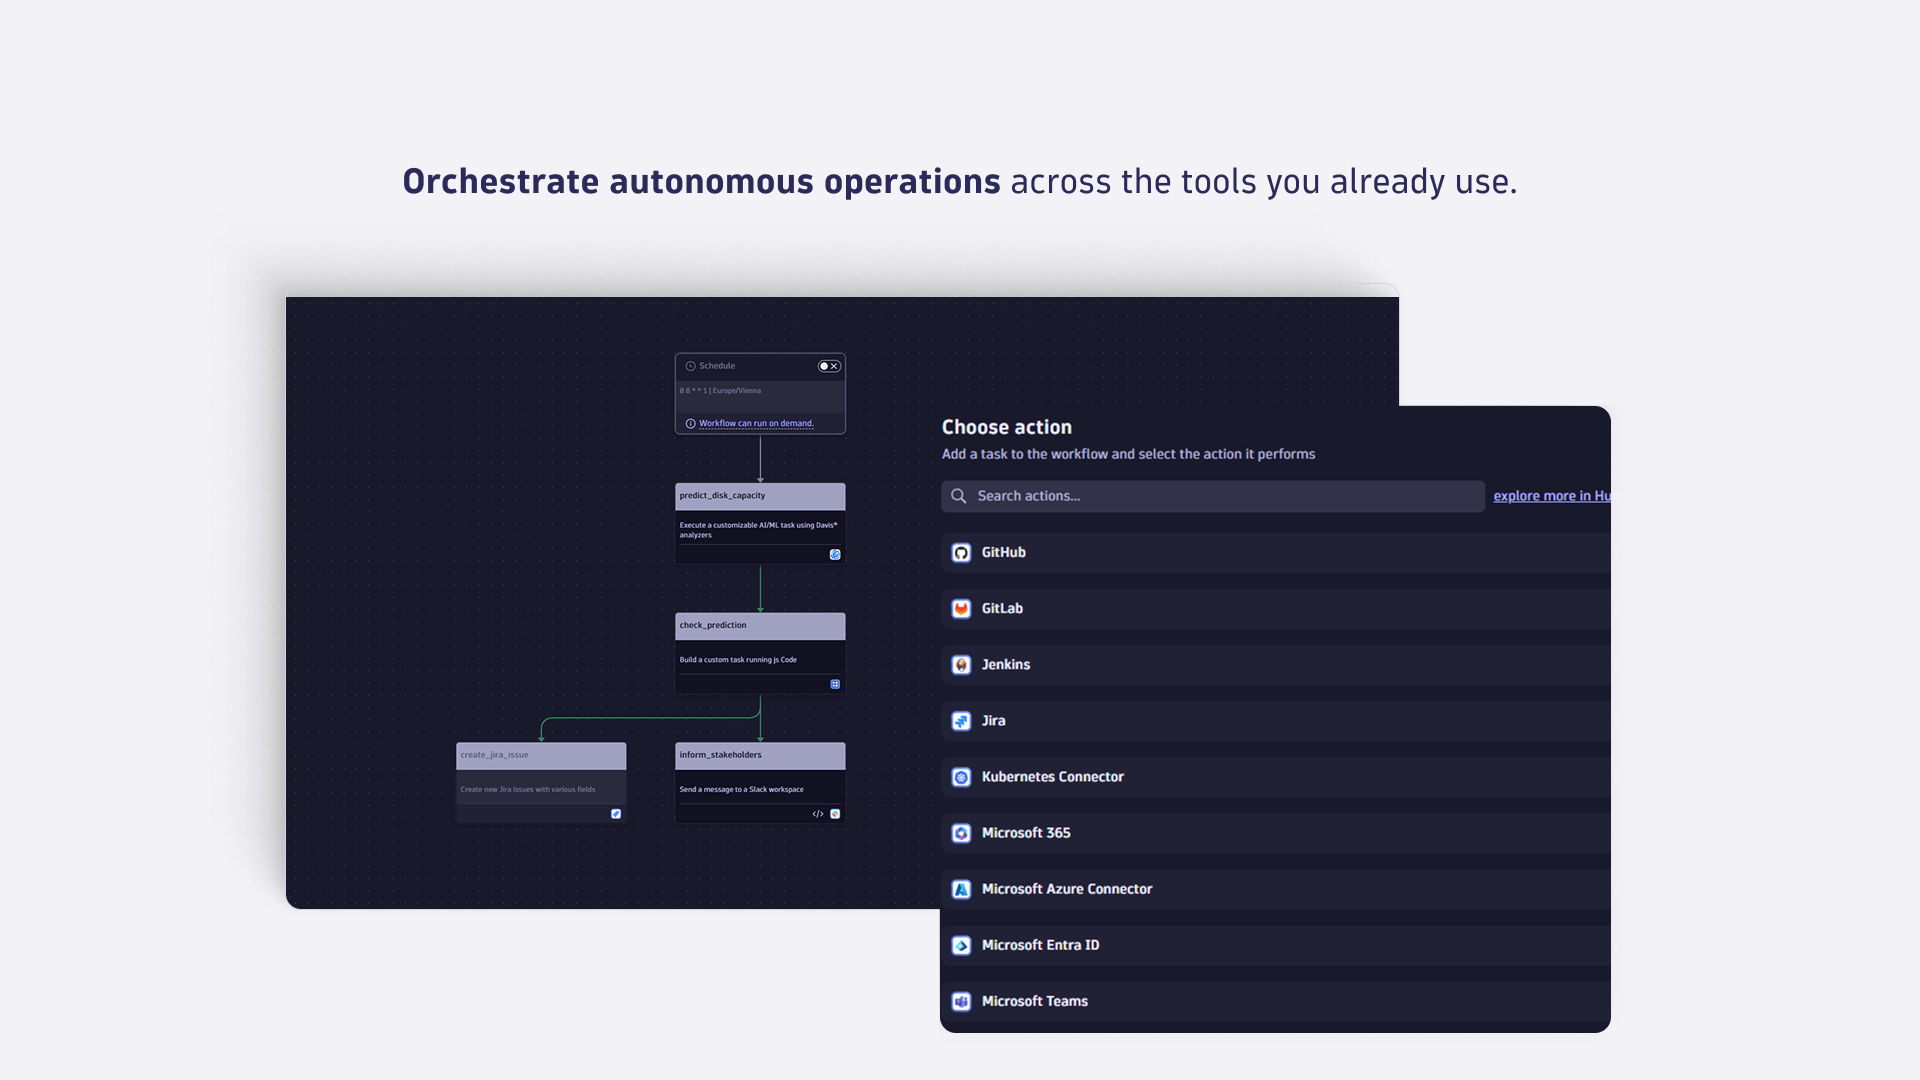
Task: Select the GitHub action icon
Action: 961,552
